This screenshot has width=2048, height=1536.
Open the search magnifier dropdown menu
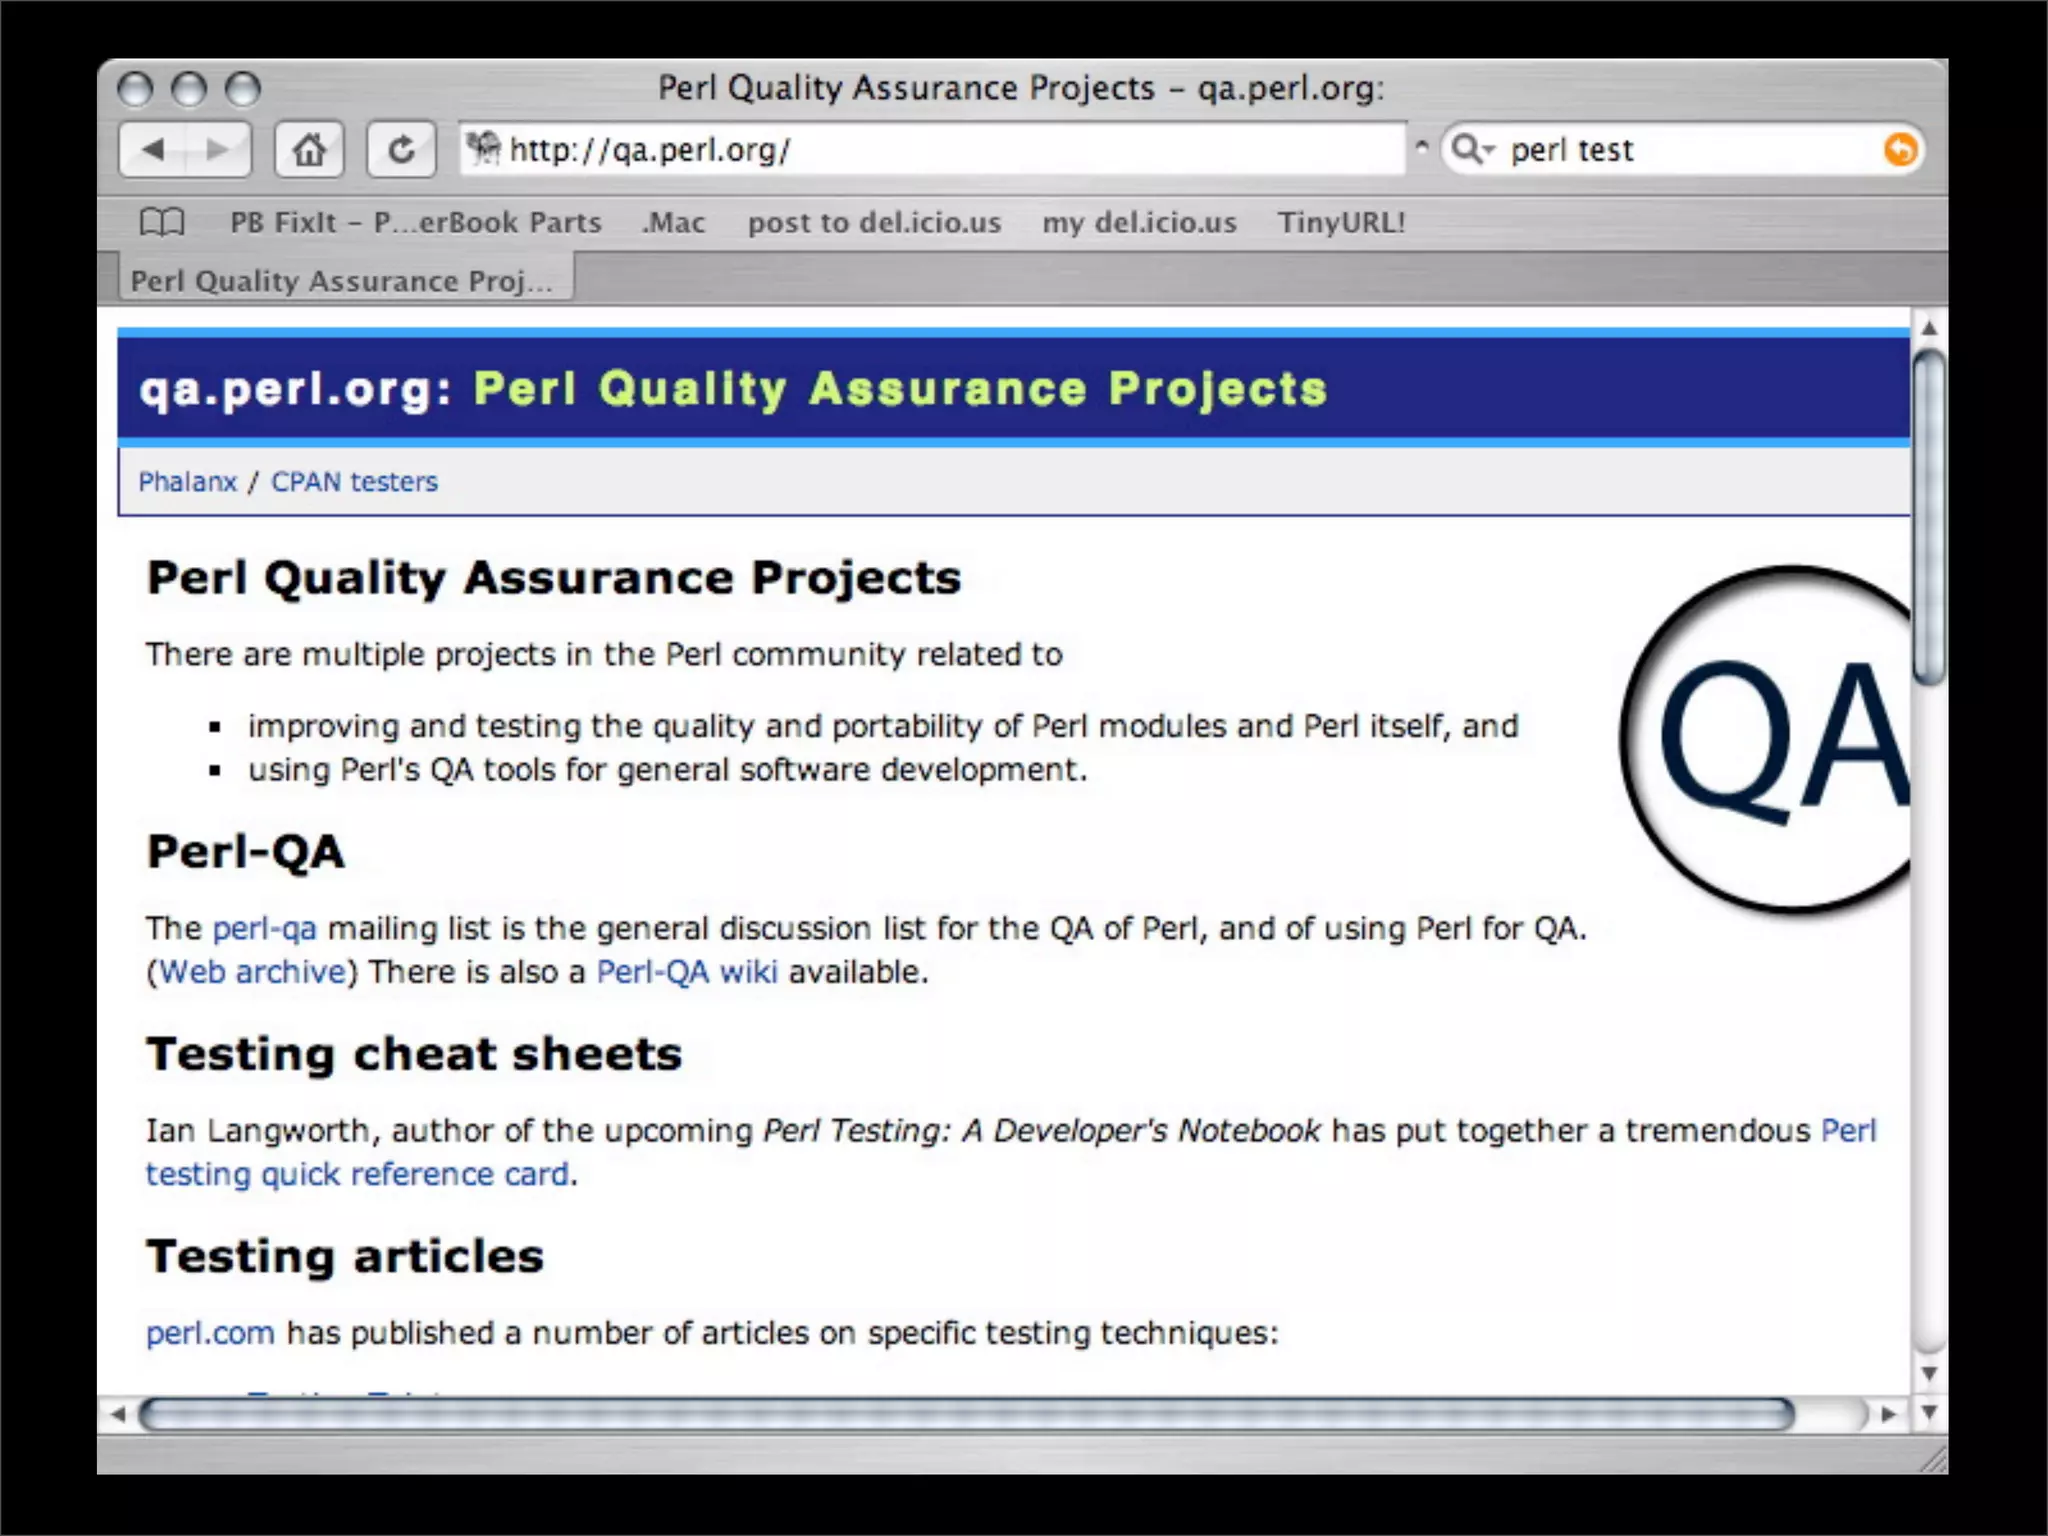click(1472, 150)
